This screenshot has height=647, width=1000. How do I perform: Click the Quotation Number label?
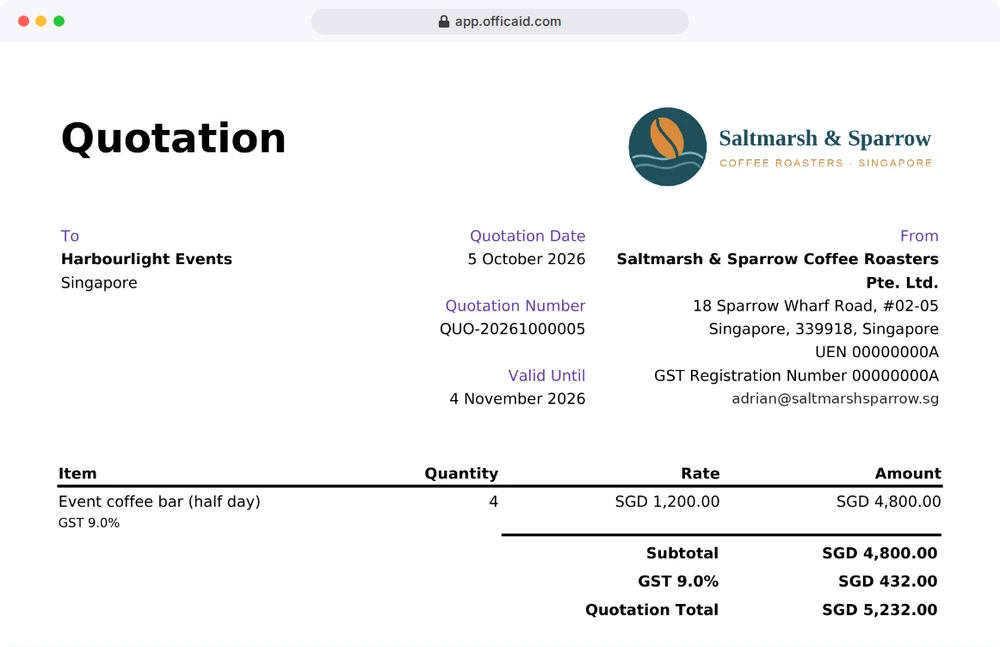click(515, 306)
